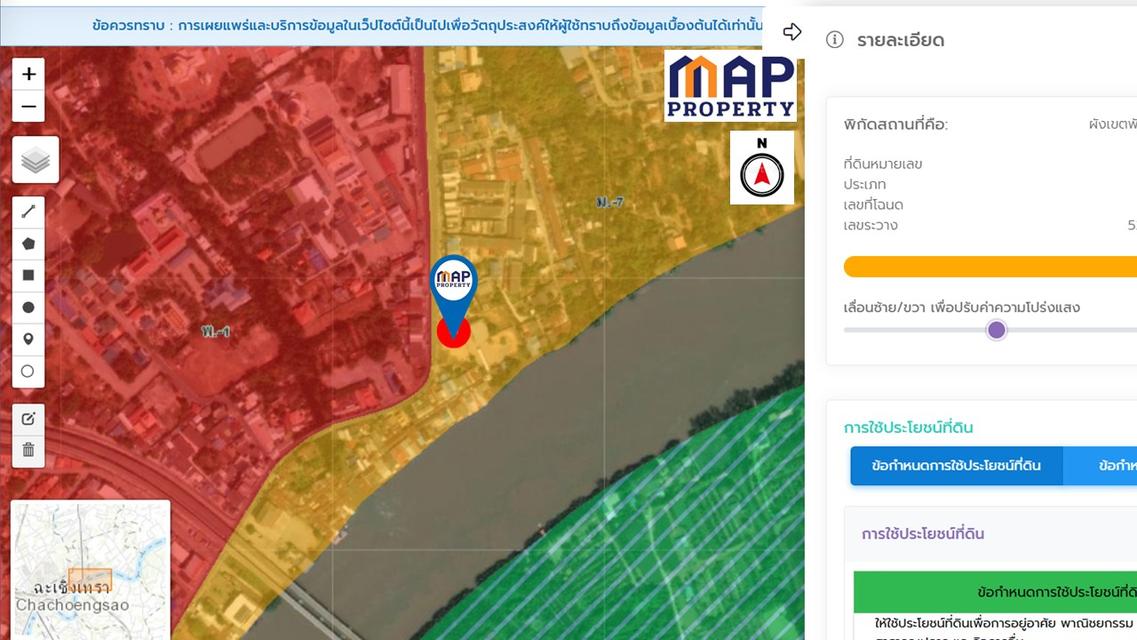Switch to the partially visible light-blue tab
The image size is (1137, 640).
[x=1101, y=466]
